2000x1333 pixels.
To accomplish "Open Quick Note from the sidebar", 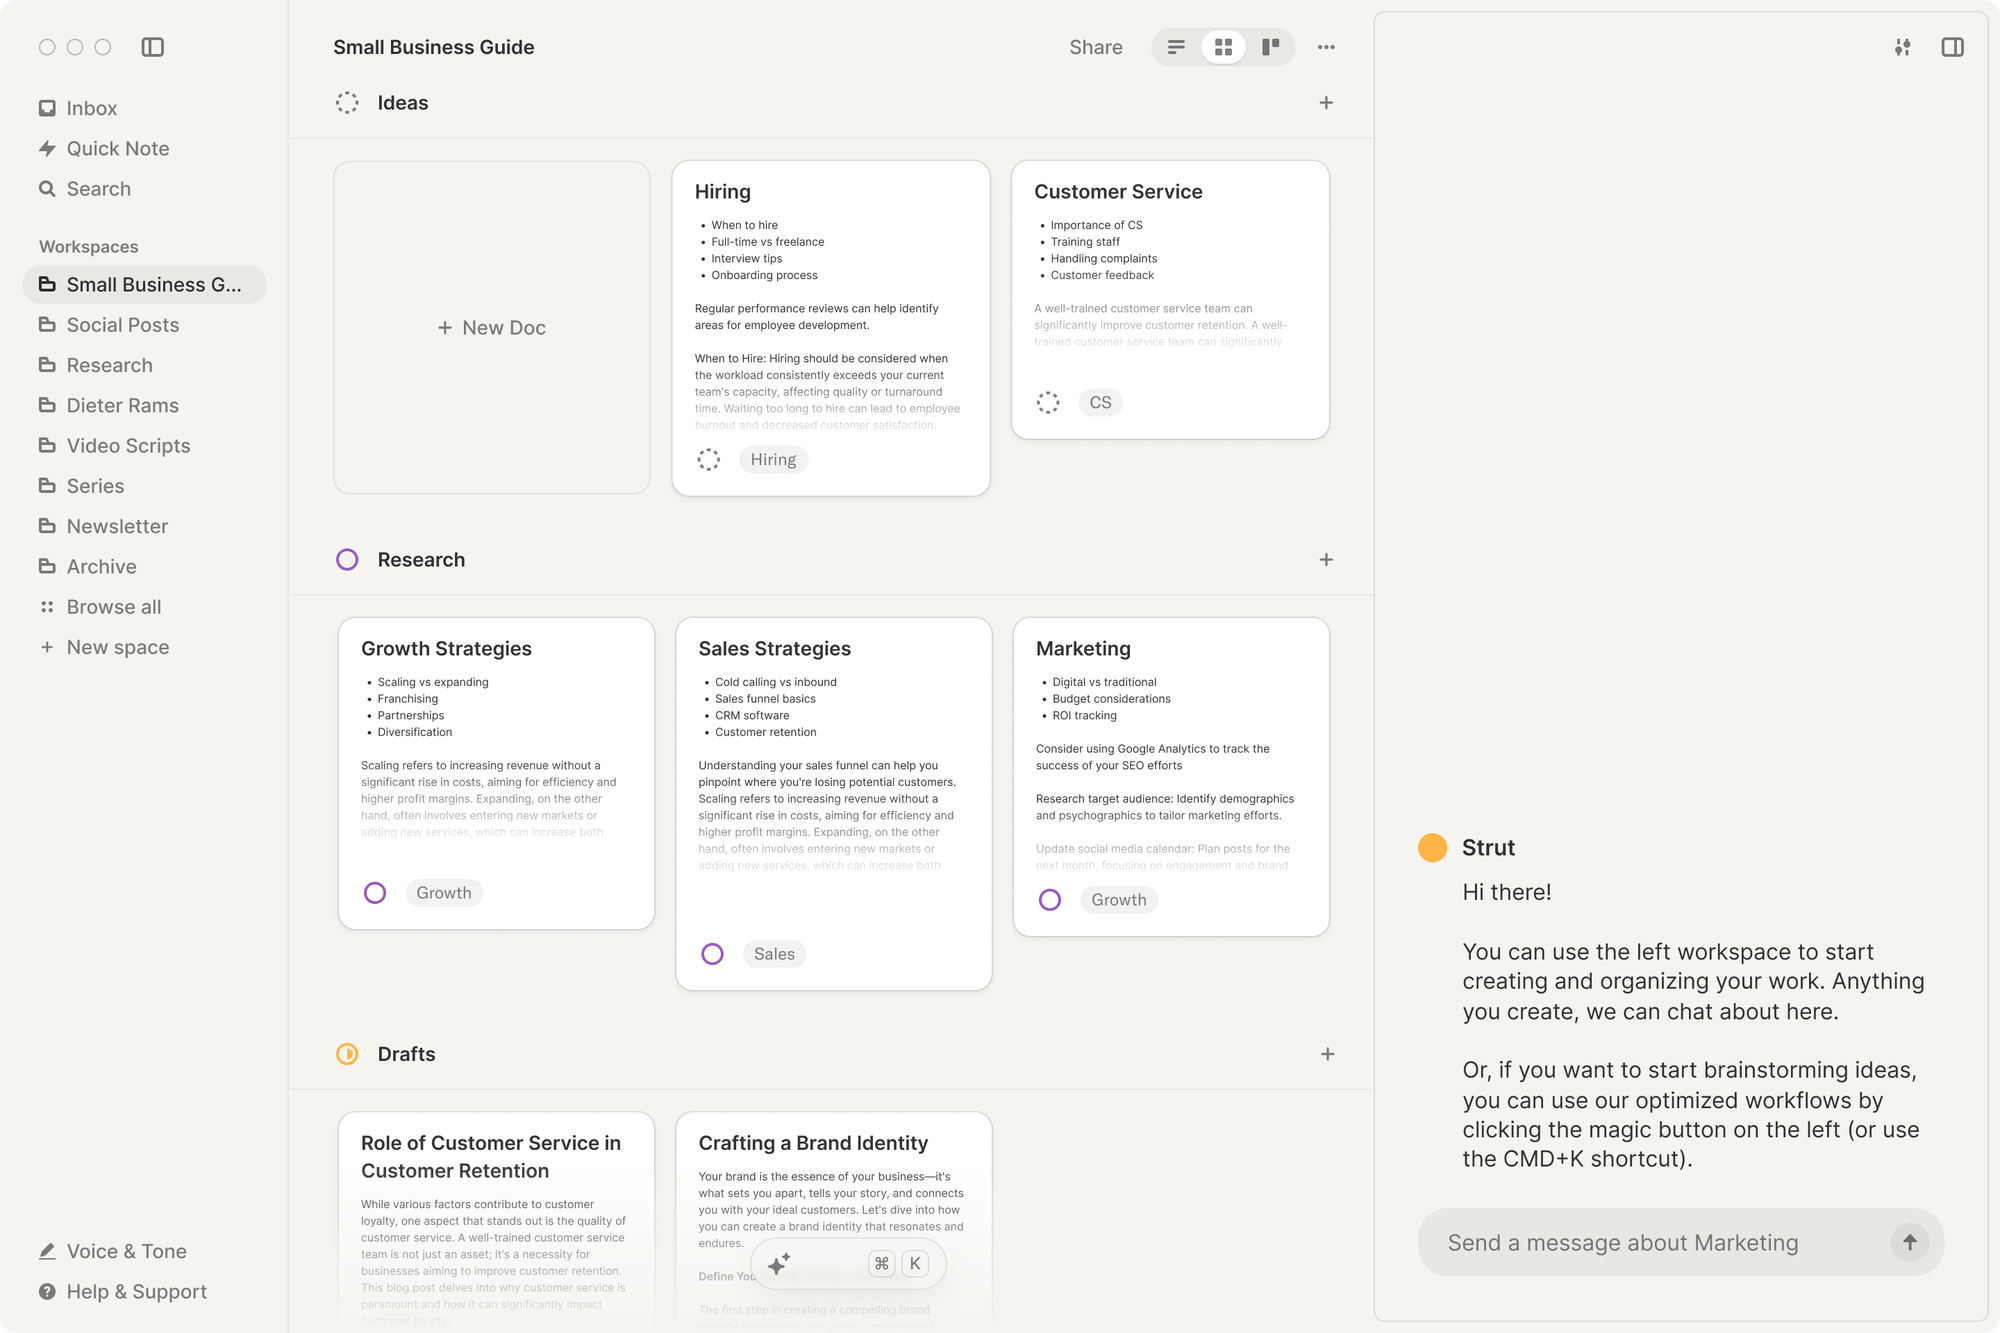I will [x=117, y=148].
